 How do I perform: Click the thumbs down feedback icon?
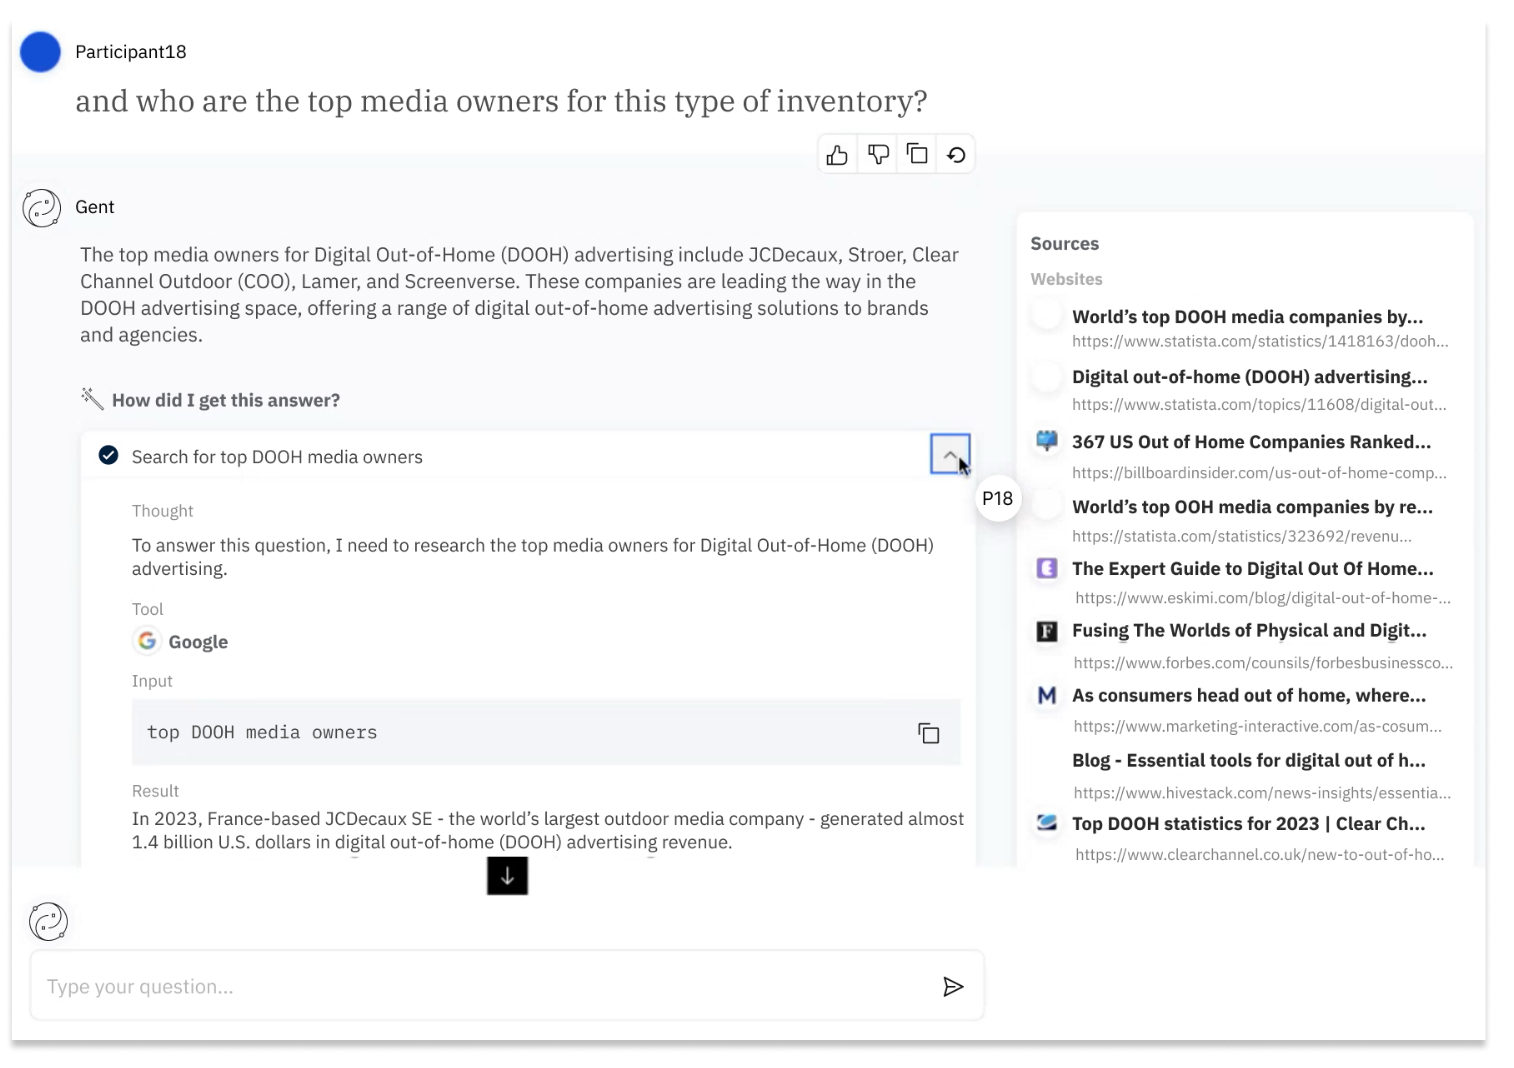coord(878,155)
